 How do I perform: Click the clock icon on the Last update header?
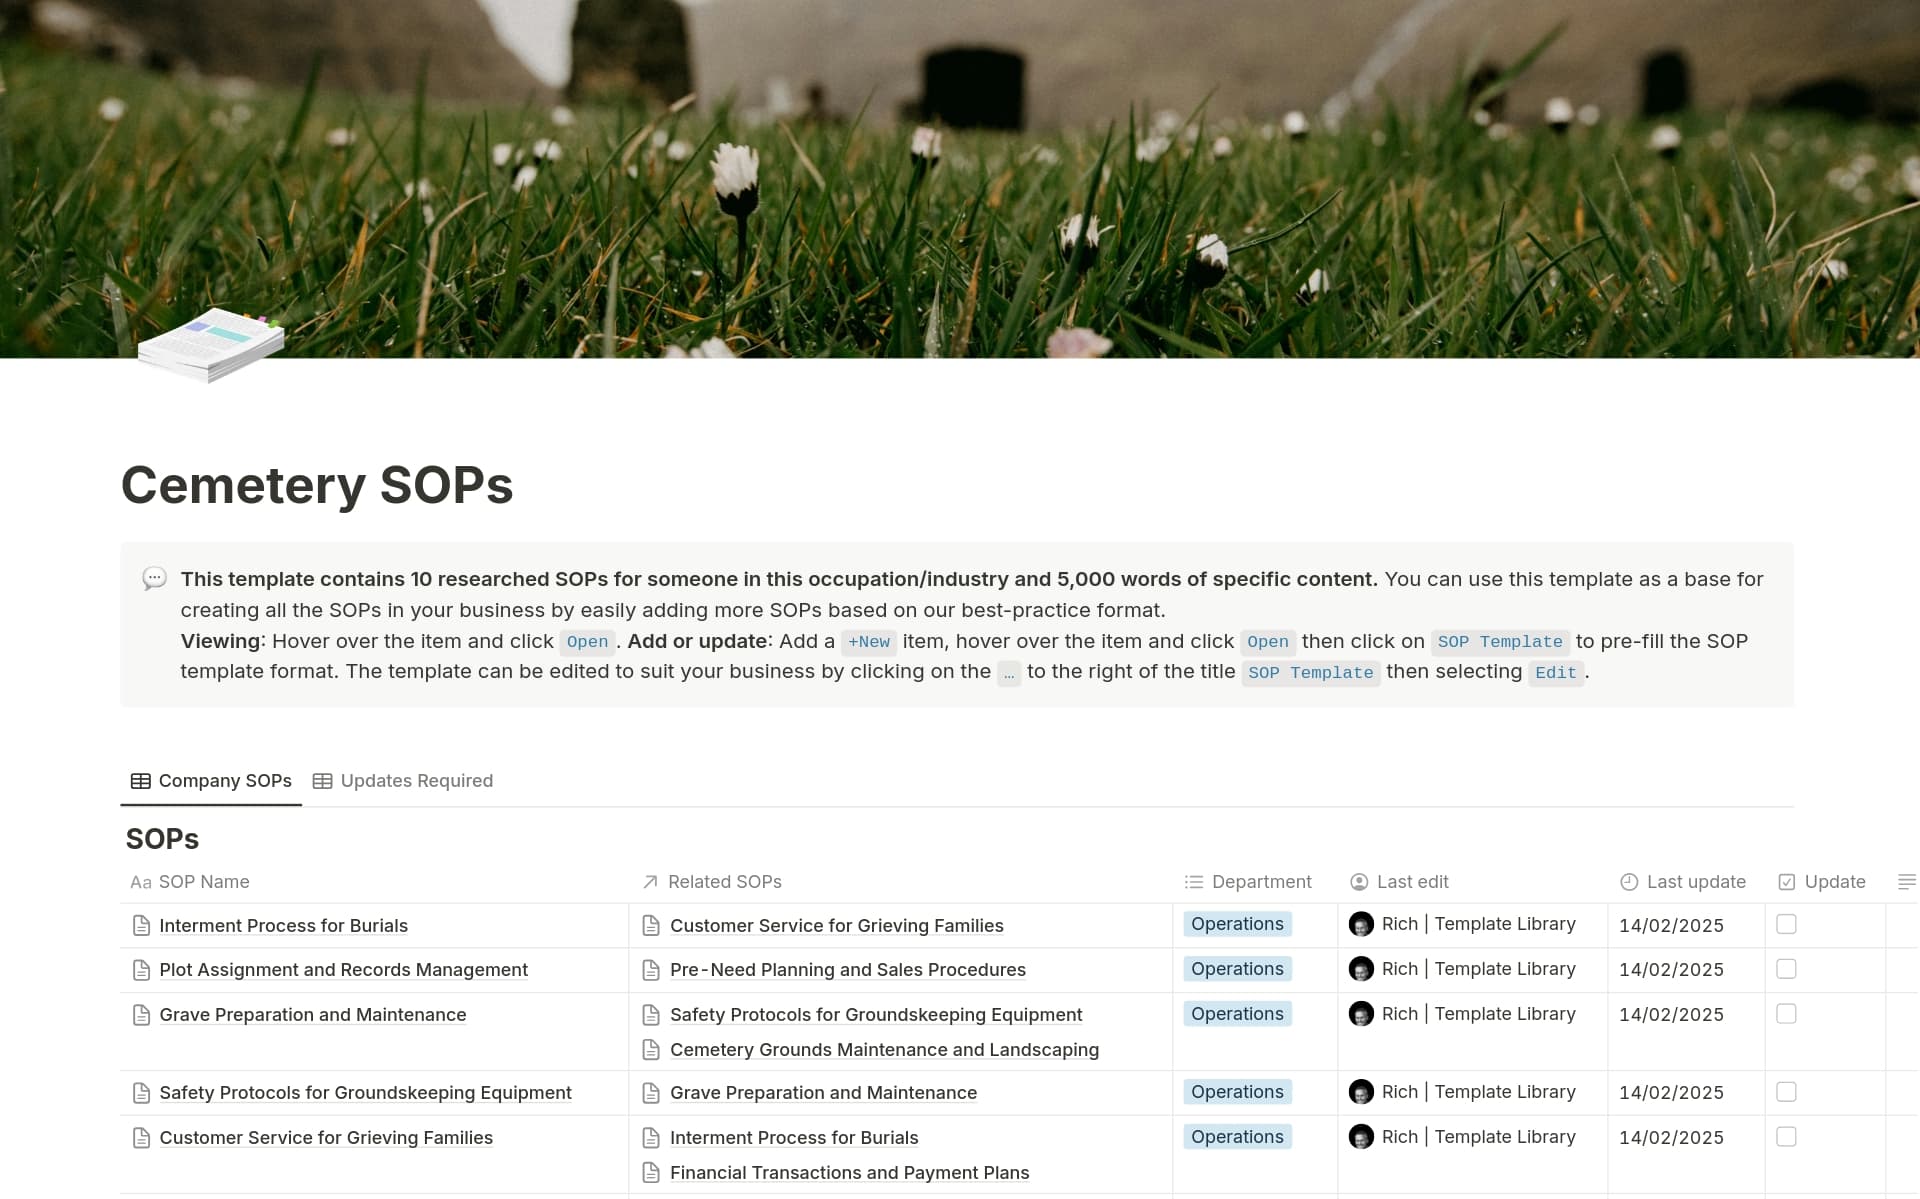(x=1627, y=882)
